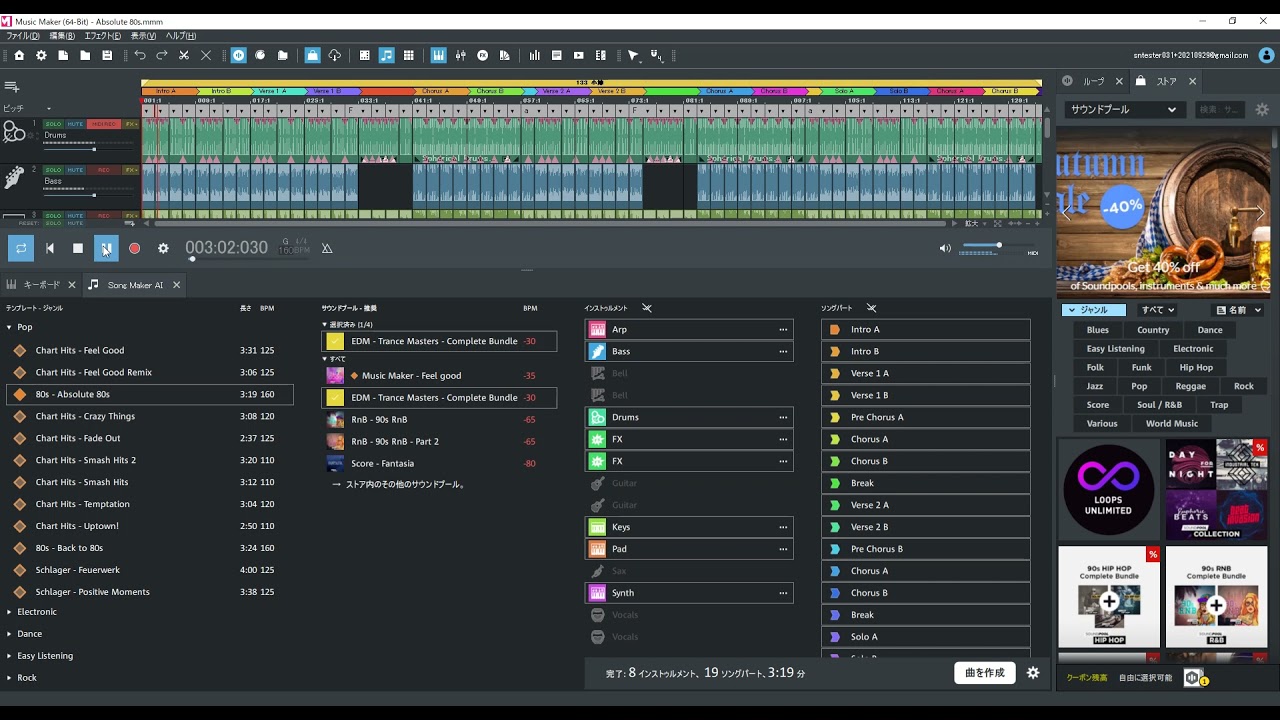Click 曲を作成 create song button
This screenshot has height=720, width=1280.
tap(984, 673)
